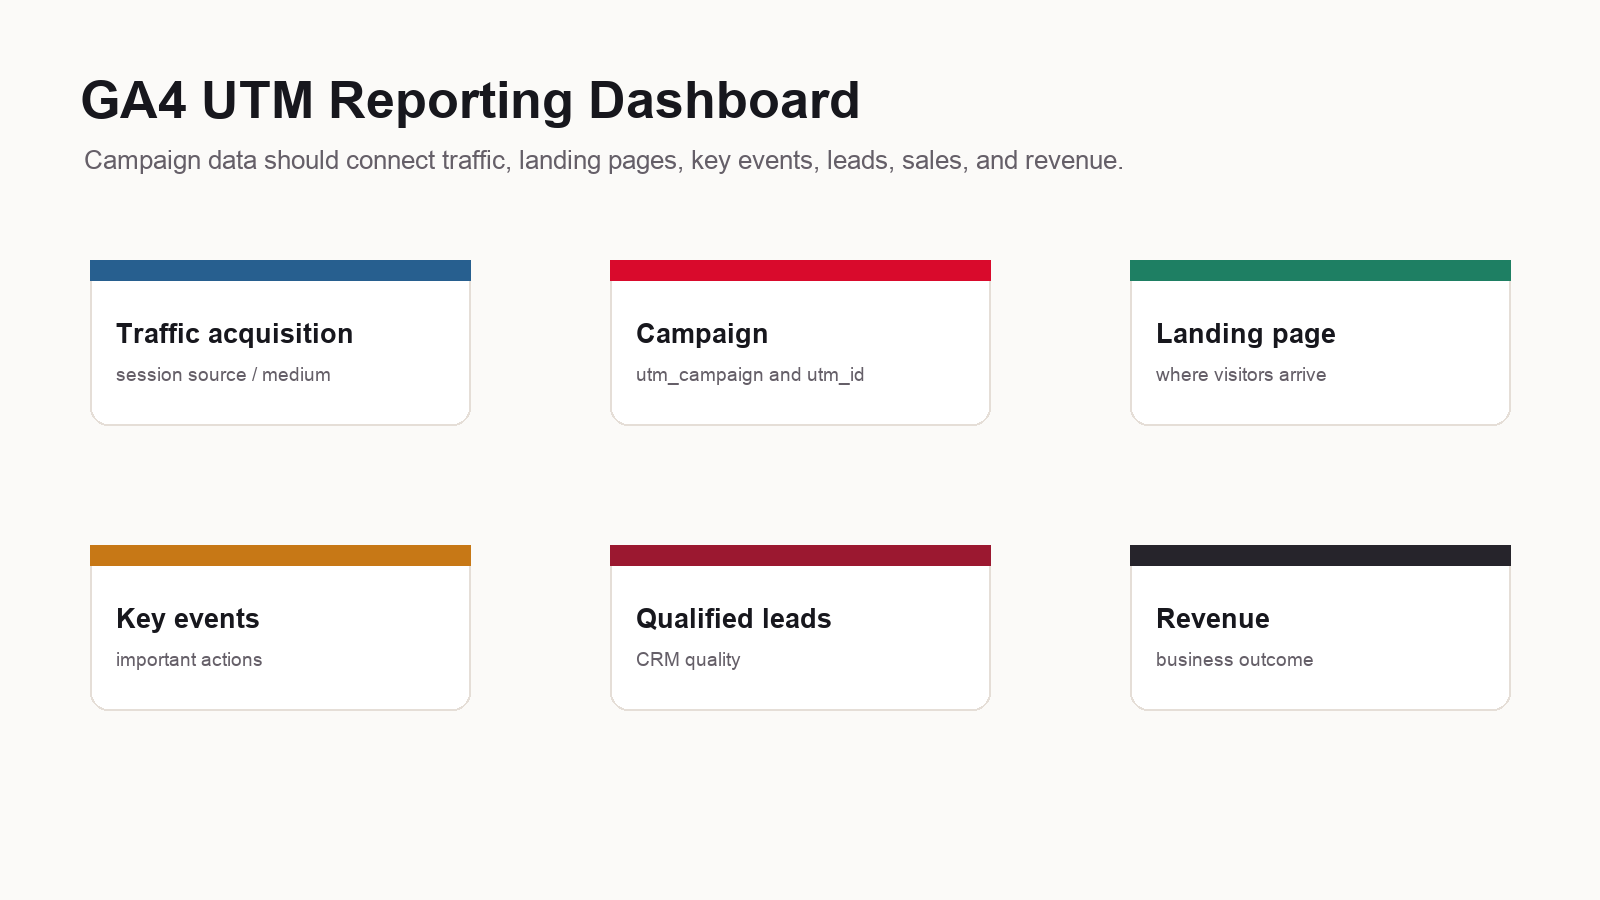Select the "Qualified leads" card title
The width and height of the screenshot is (1600, 900).
point(734,619)
